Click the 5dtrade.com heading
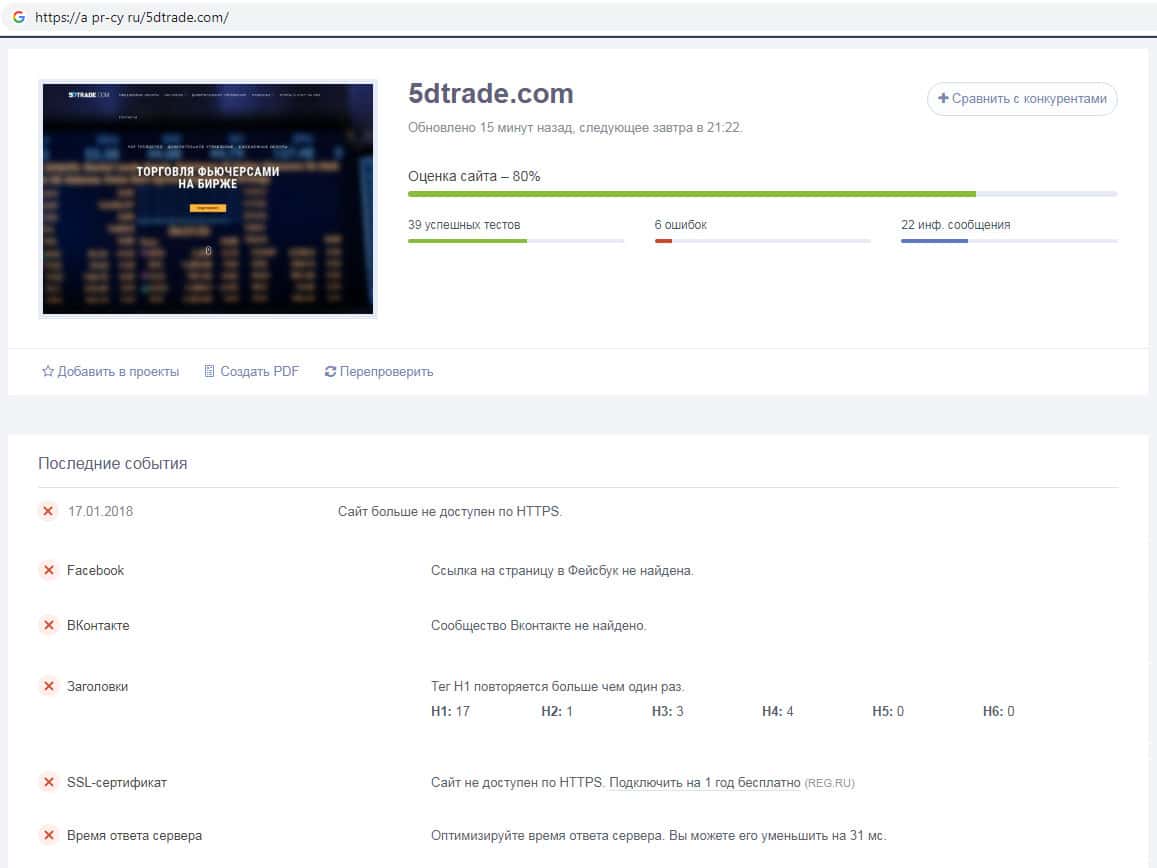Screen dimensions: 1157x868 [490, 94]
